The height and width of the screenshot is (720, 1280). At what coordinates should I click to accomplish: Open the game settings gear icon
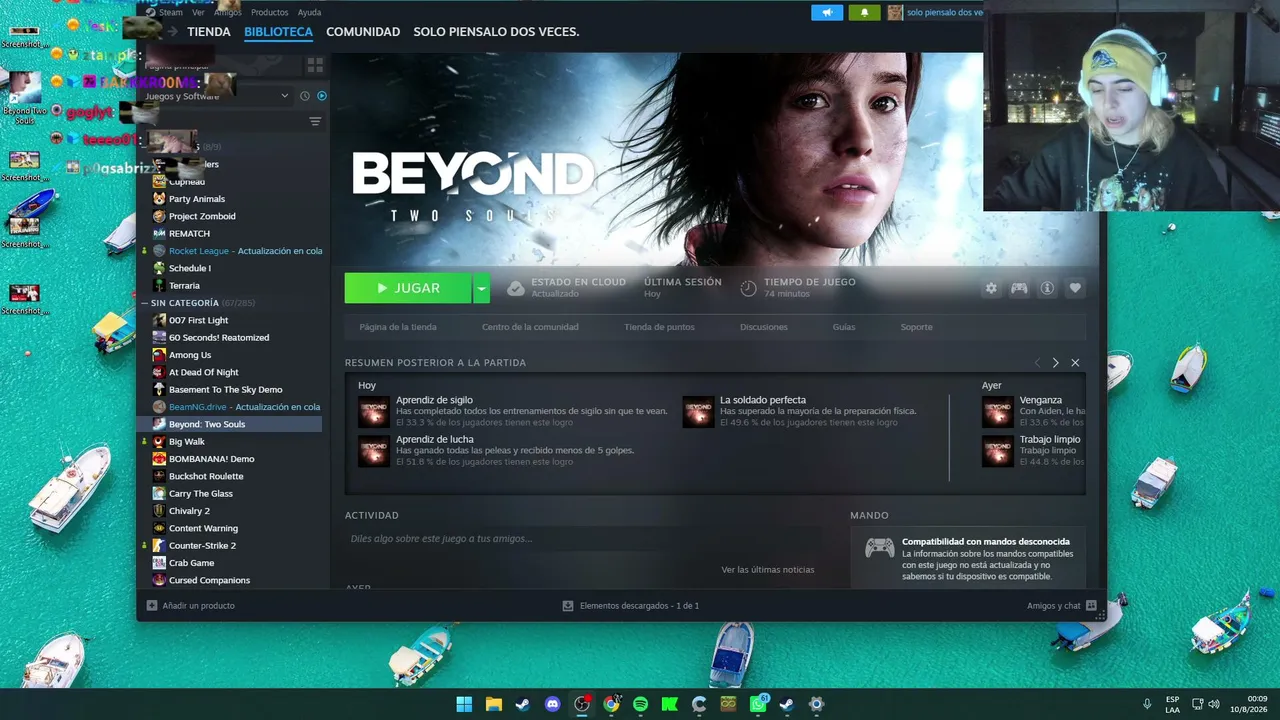pyautogui.click(x=991, y=288)
